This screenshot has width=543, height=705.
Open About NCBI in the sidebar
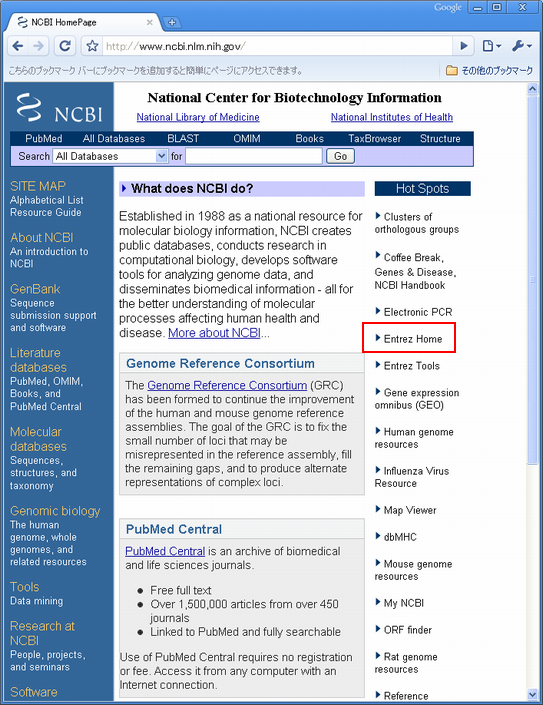point(41,237)
